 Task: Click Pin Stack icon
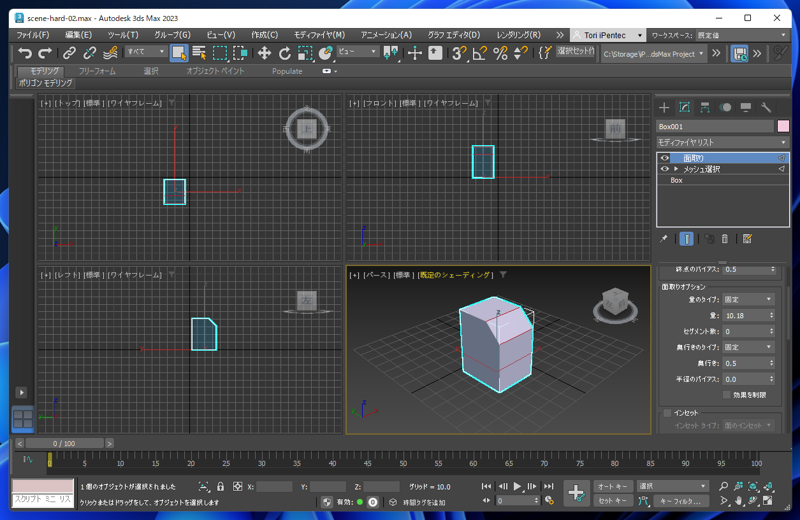click(x=663, y=238)
